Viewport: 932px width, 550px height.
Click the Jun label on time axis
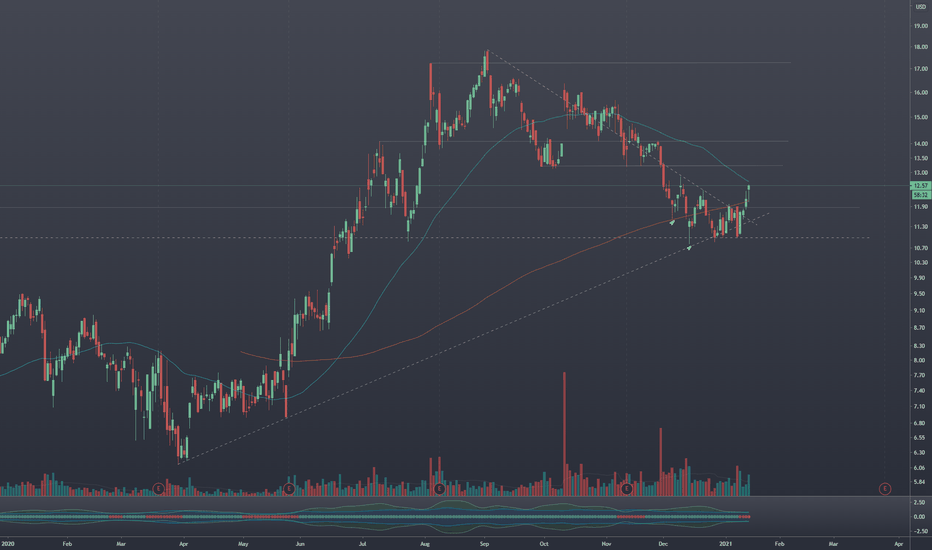coord(300,544)
